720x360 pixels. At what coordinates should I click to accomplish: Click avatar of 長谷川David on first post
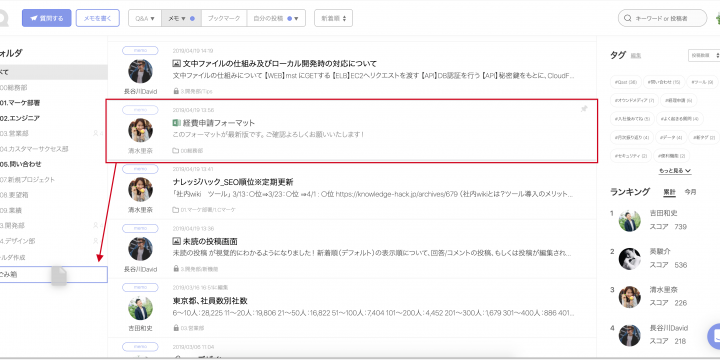click(141, 71)
